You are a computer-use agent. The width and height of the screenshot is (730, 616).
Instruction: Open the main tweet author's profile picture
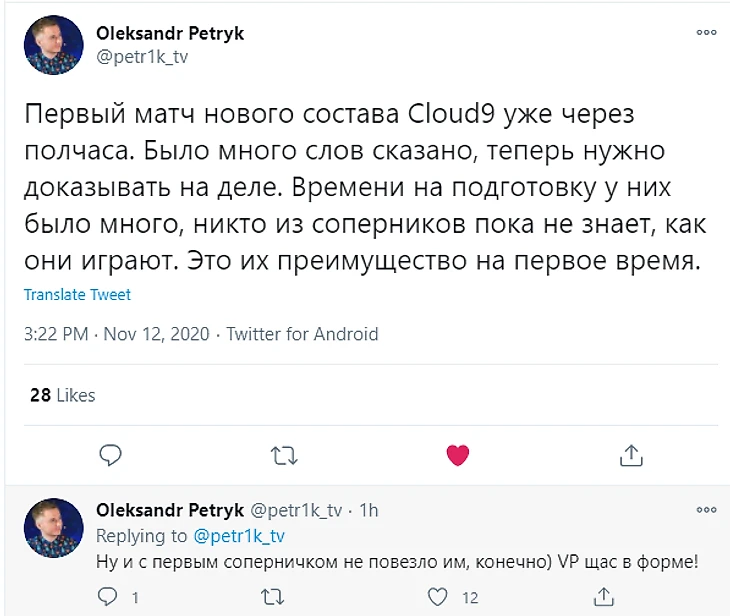click(53, 48)
